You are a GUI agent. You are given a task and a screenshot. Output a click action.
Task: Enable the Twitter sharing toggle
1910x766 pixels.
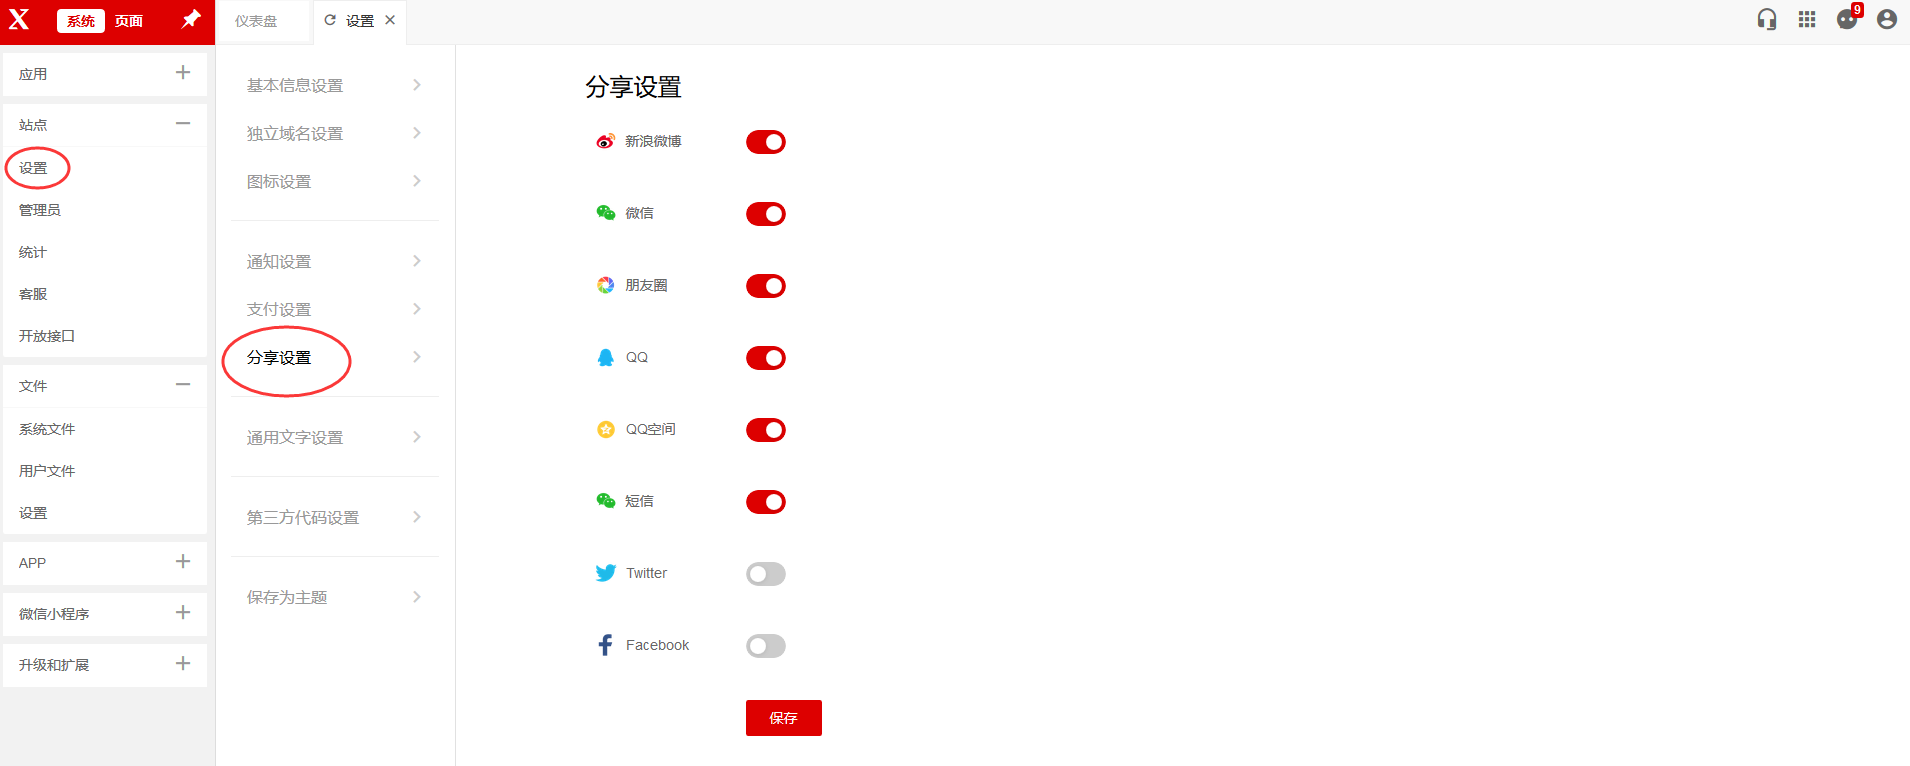(x=766, y=574)
